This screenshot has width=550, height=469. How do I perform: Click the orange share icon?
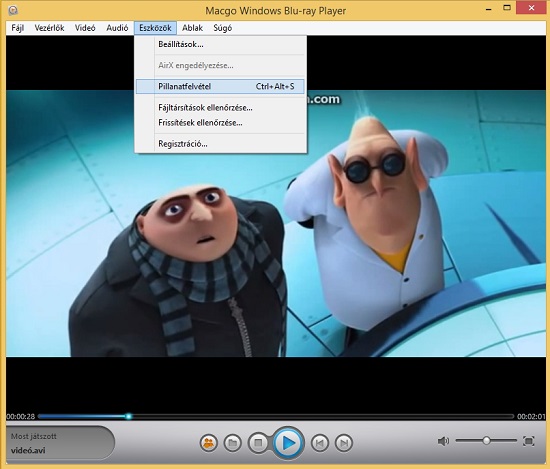tap(209, 443)
